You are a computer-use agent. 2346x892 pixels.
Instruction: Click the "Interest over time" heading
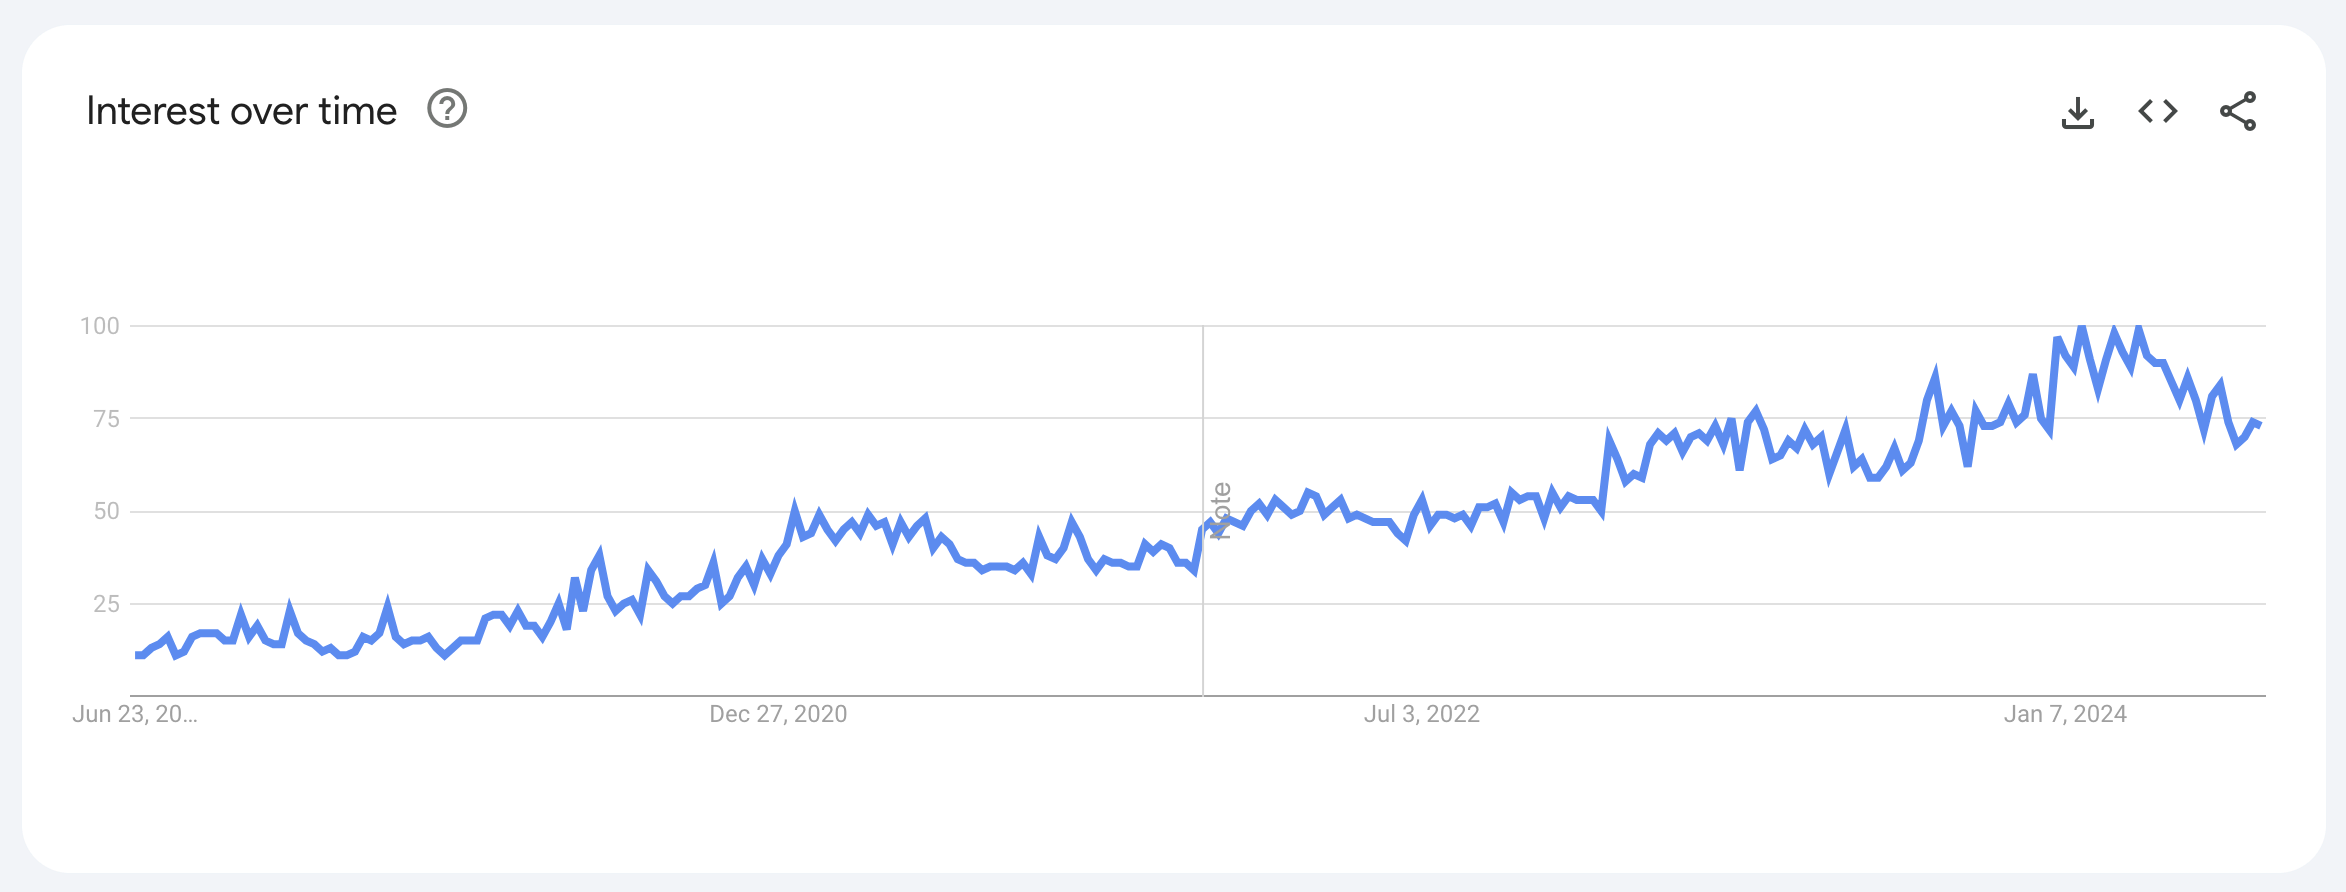pos(241,111)
